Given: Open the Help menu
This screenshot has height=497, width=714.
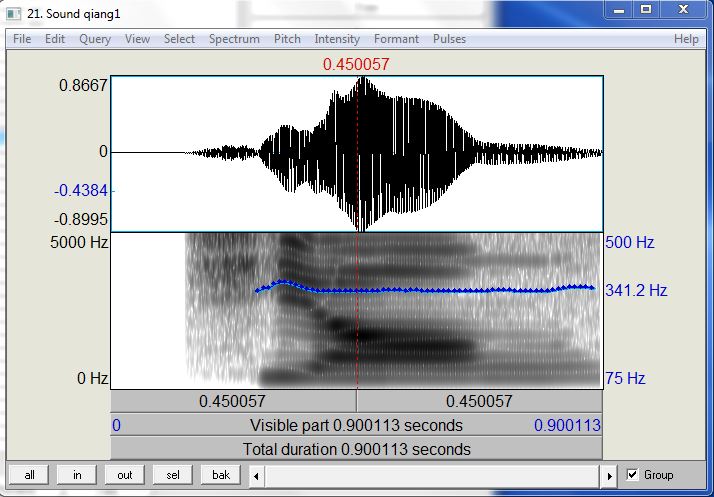Looking at the screenshot, I should tap(686, 39).
